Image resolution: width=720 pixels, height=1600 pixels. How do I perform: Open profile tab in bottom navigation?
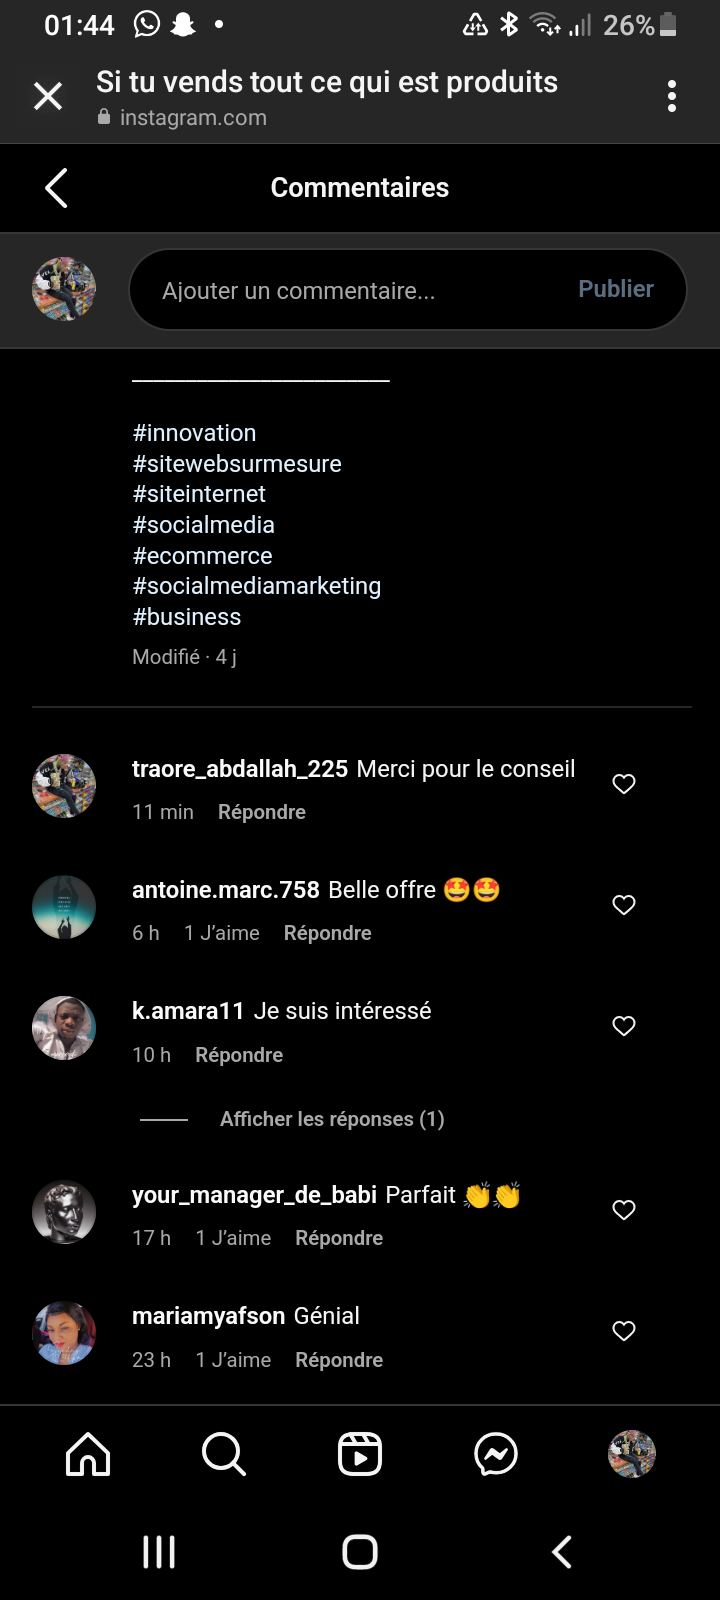coord(632,1454)
